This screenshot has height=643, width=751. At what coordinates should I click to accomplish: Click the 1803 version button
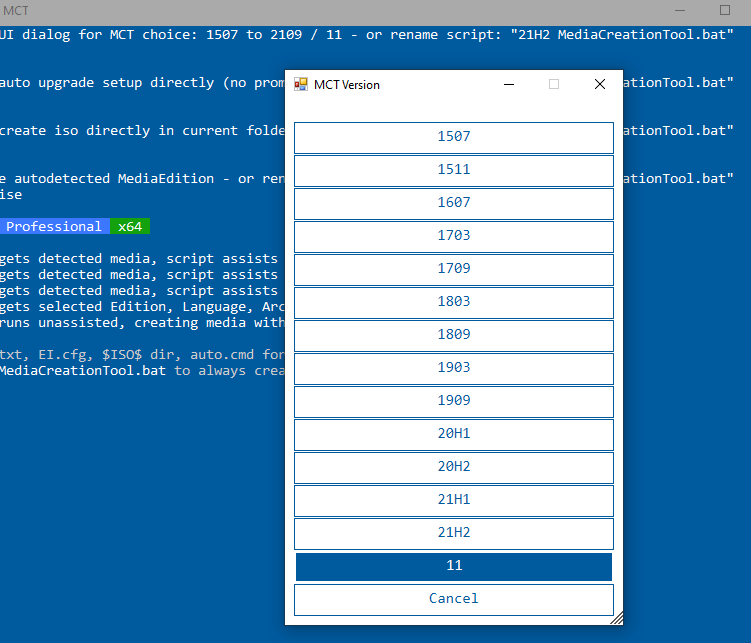point(454,303)
